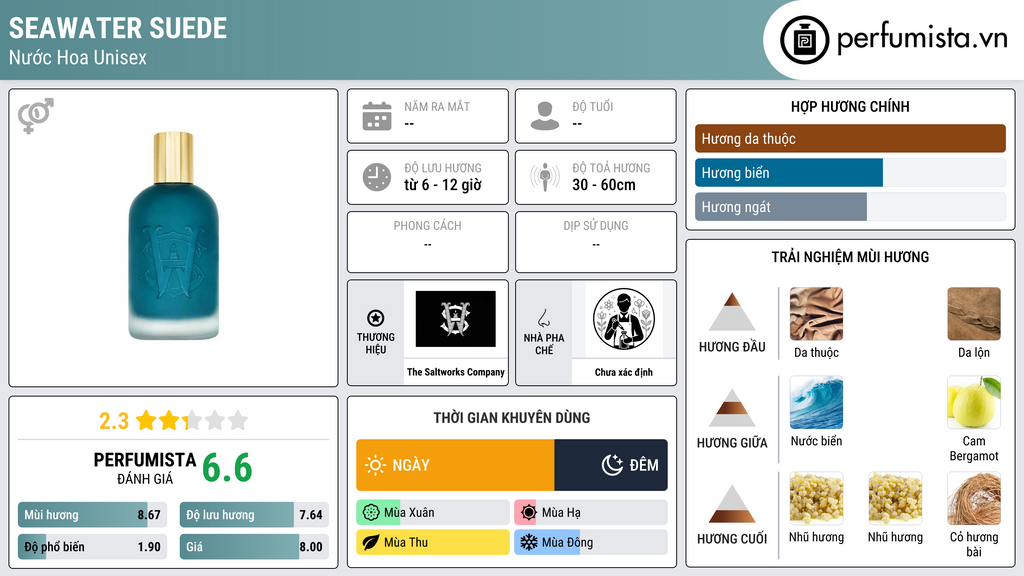Click the longevity value từ 6 - 12 giờ
Viewport: 1024px width, 576px height.
(x=443, y=185)
